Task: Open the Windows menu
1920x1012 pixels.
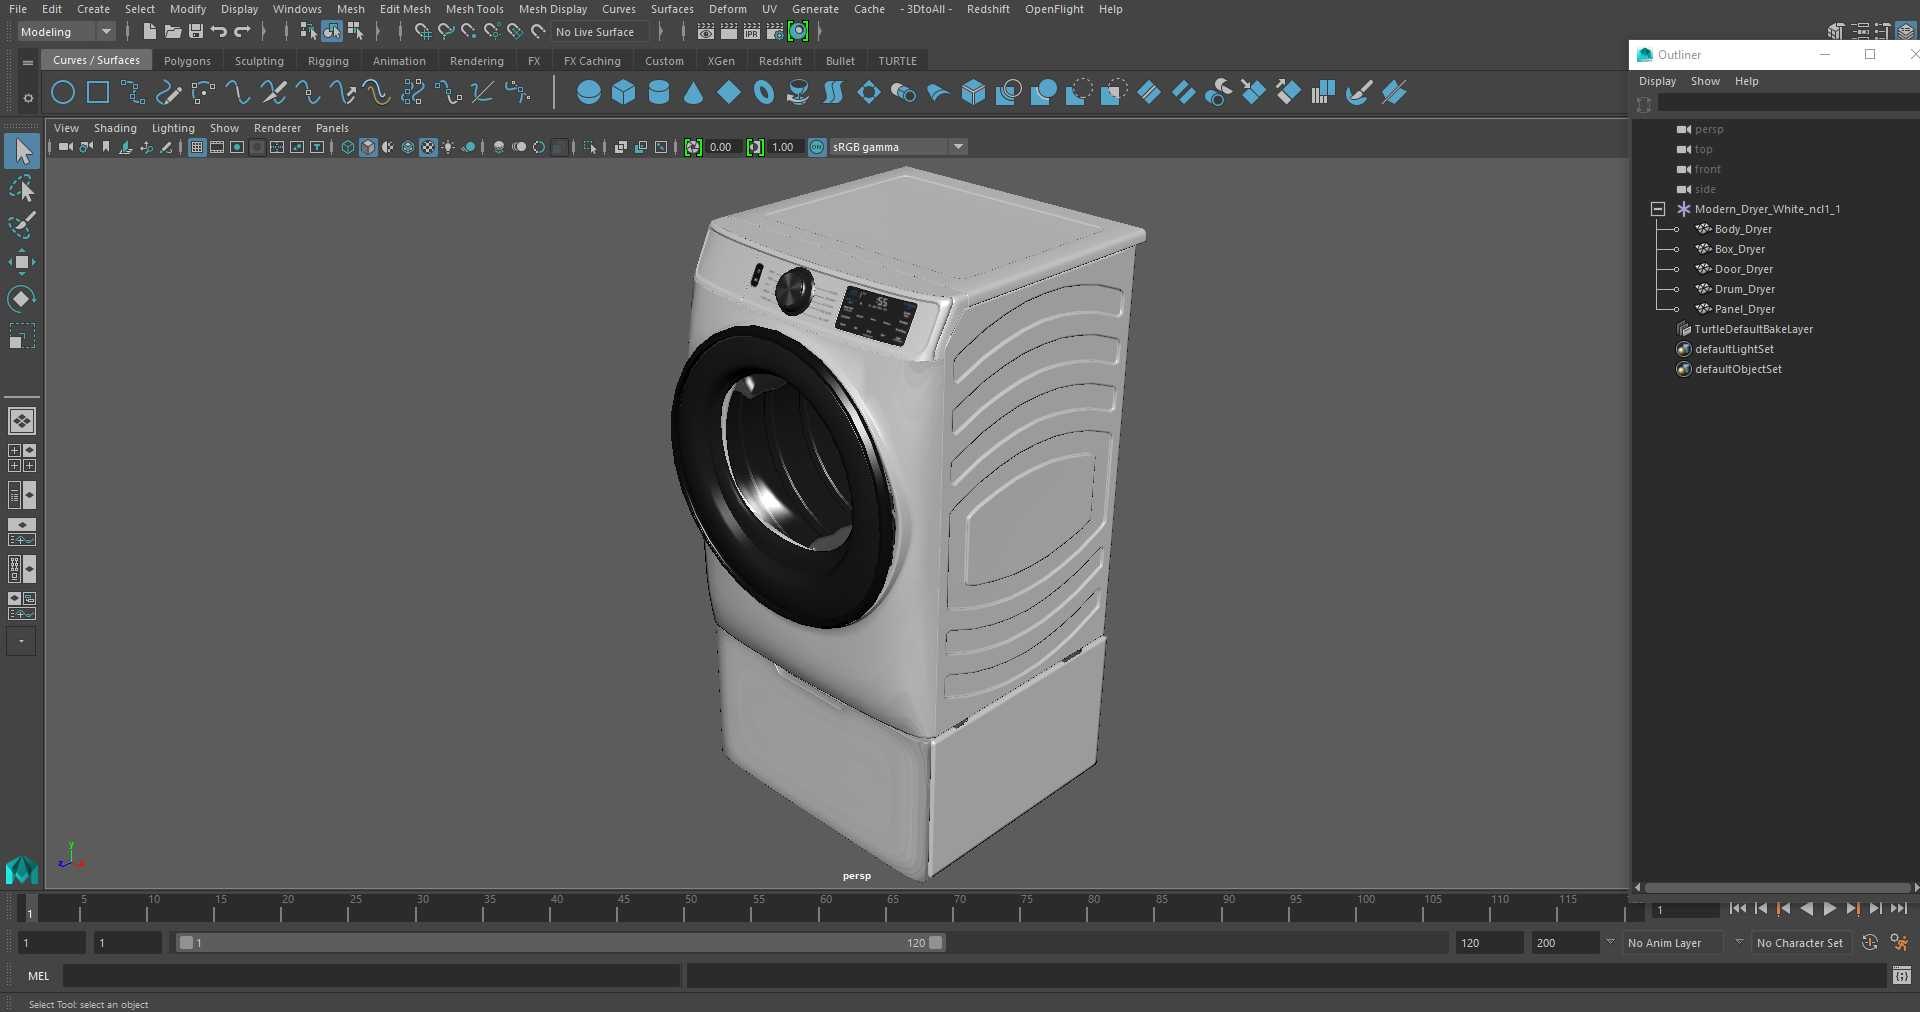Action: coord(297,9)
